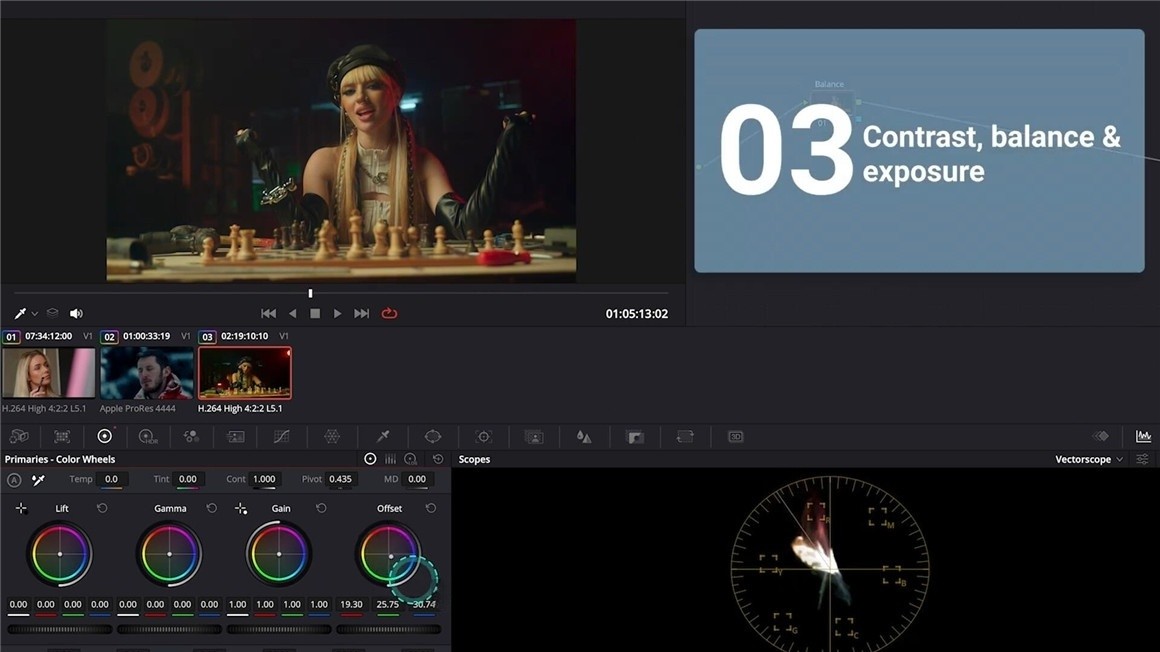The height and width of the screenshot is (652, 1160).
Task: Open the Qualifier eyedropper palette
Action: (382, 437)
